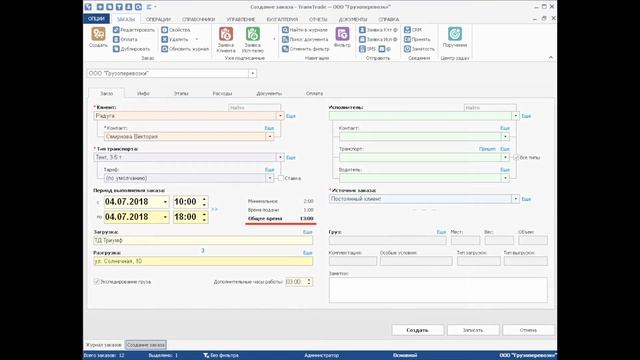Click the Отмена button

[x=529, y=330]
